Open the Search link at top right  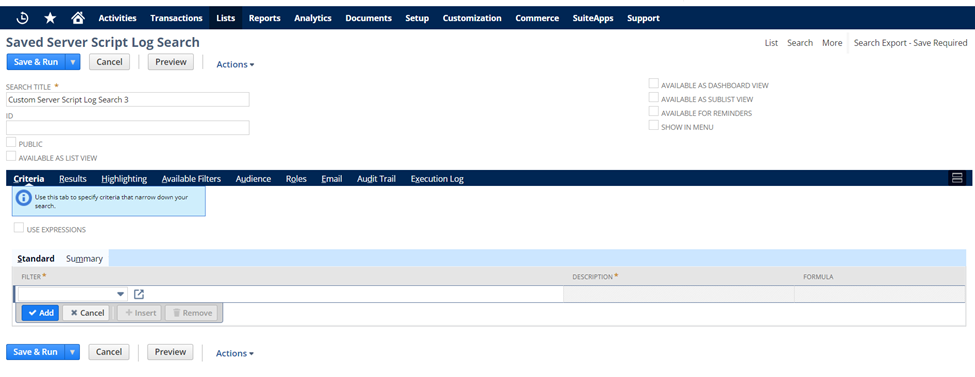[x=800, y=43]
